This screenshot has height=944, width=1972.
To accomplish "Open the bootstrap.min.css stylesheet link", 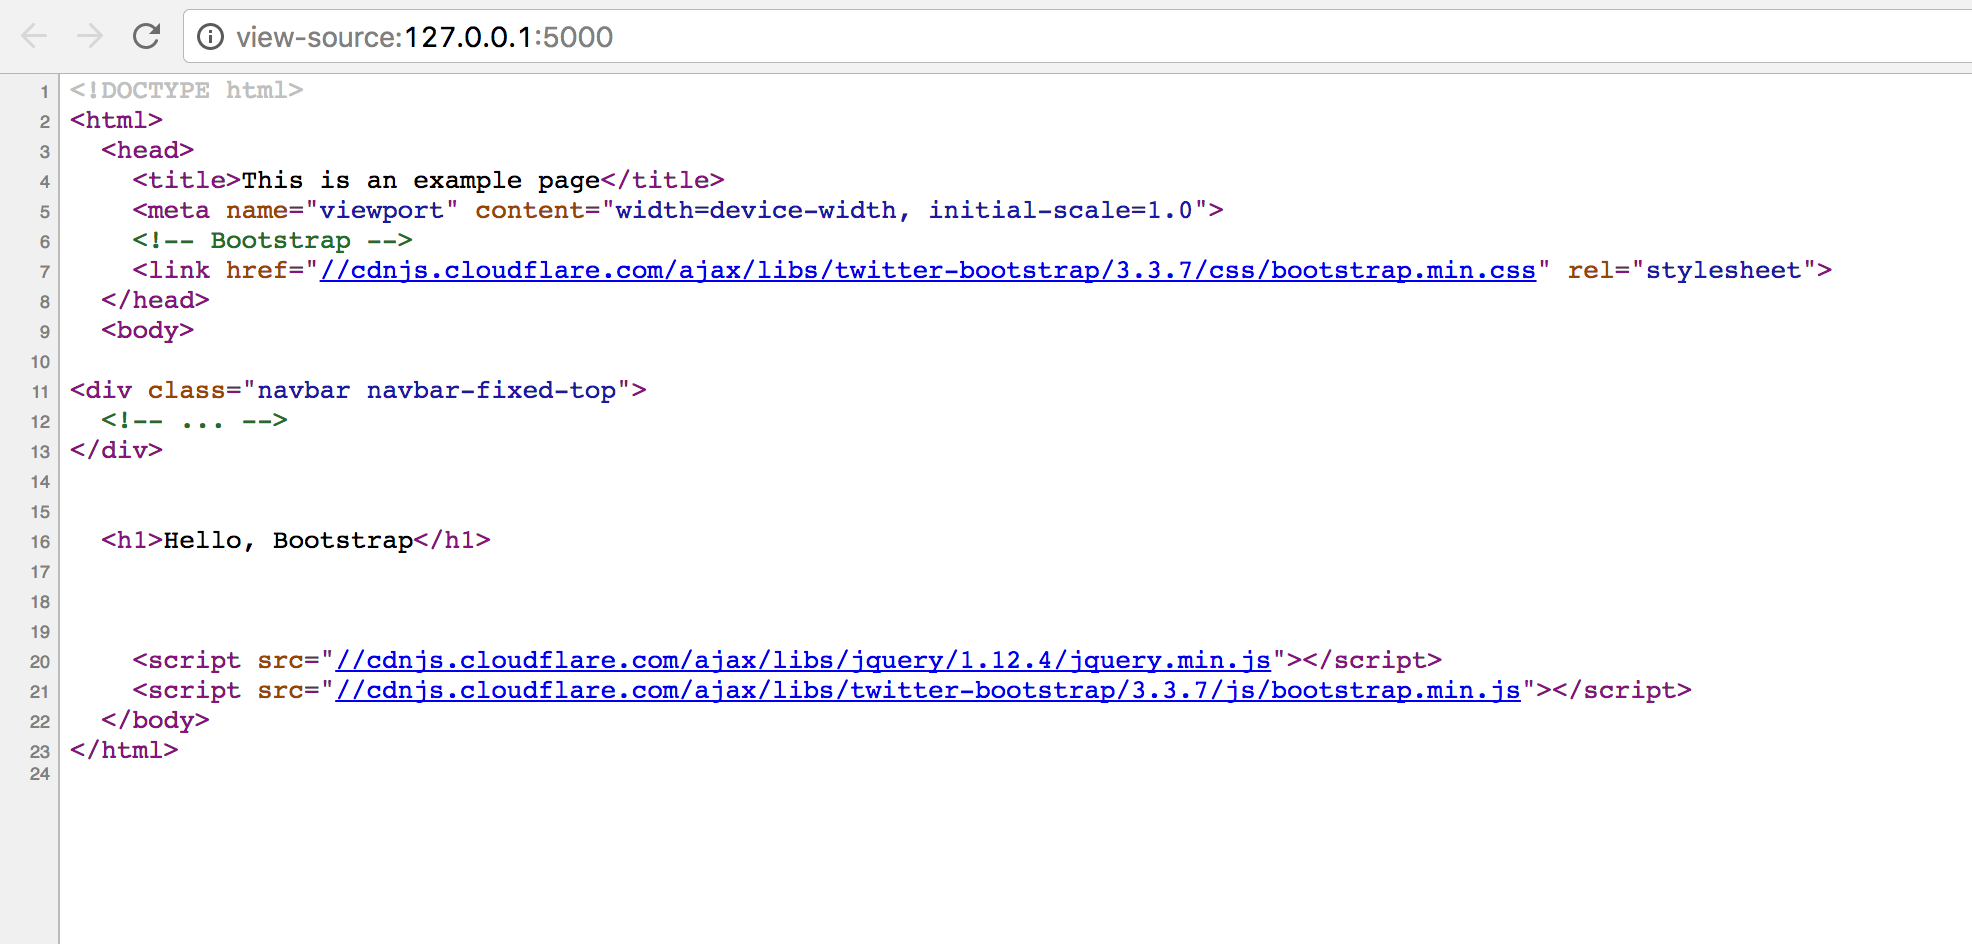I will pyautogui.click(x=927, y=270).
